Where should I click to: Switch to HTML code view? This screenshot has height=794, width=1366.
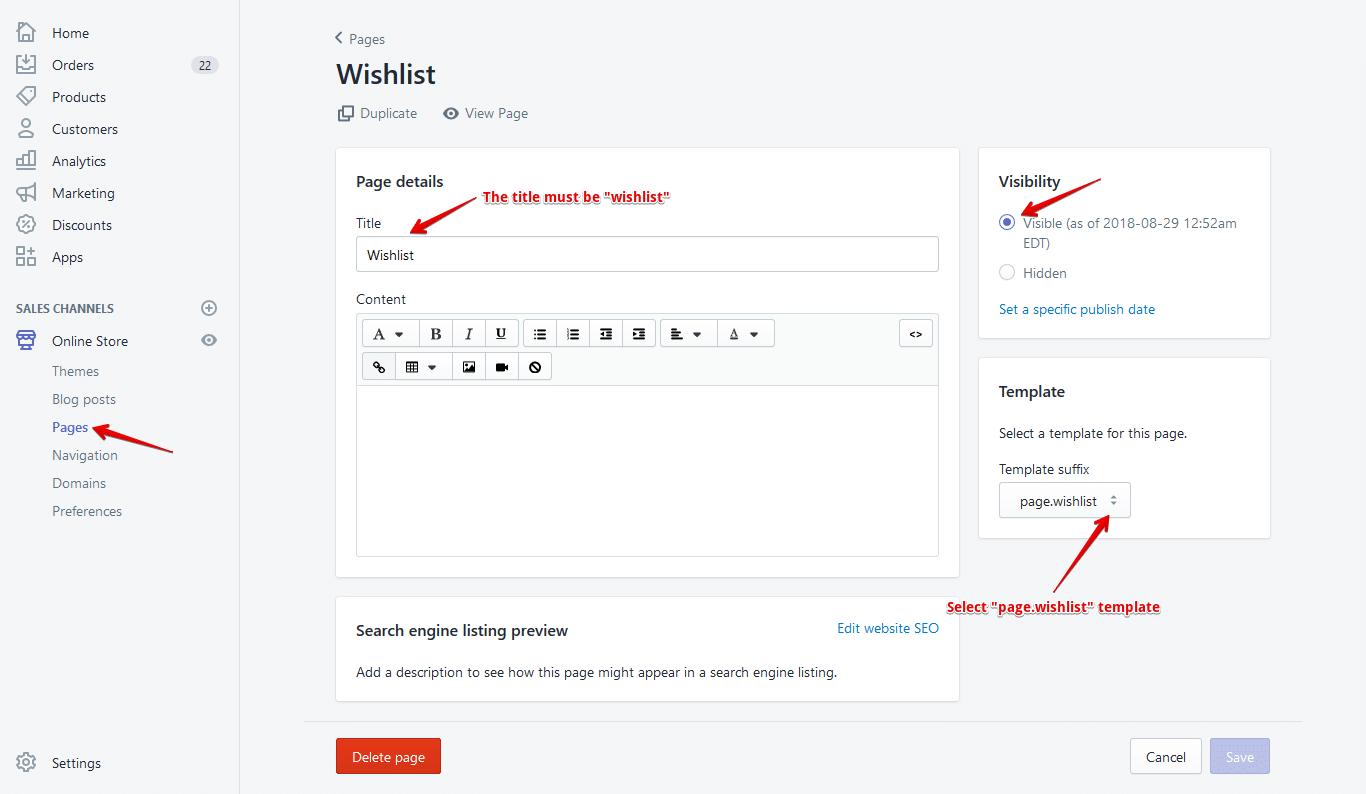point(915,332)
